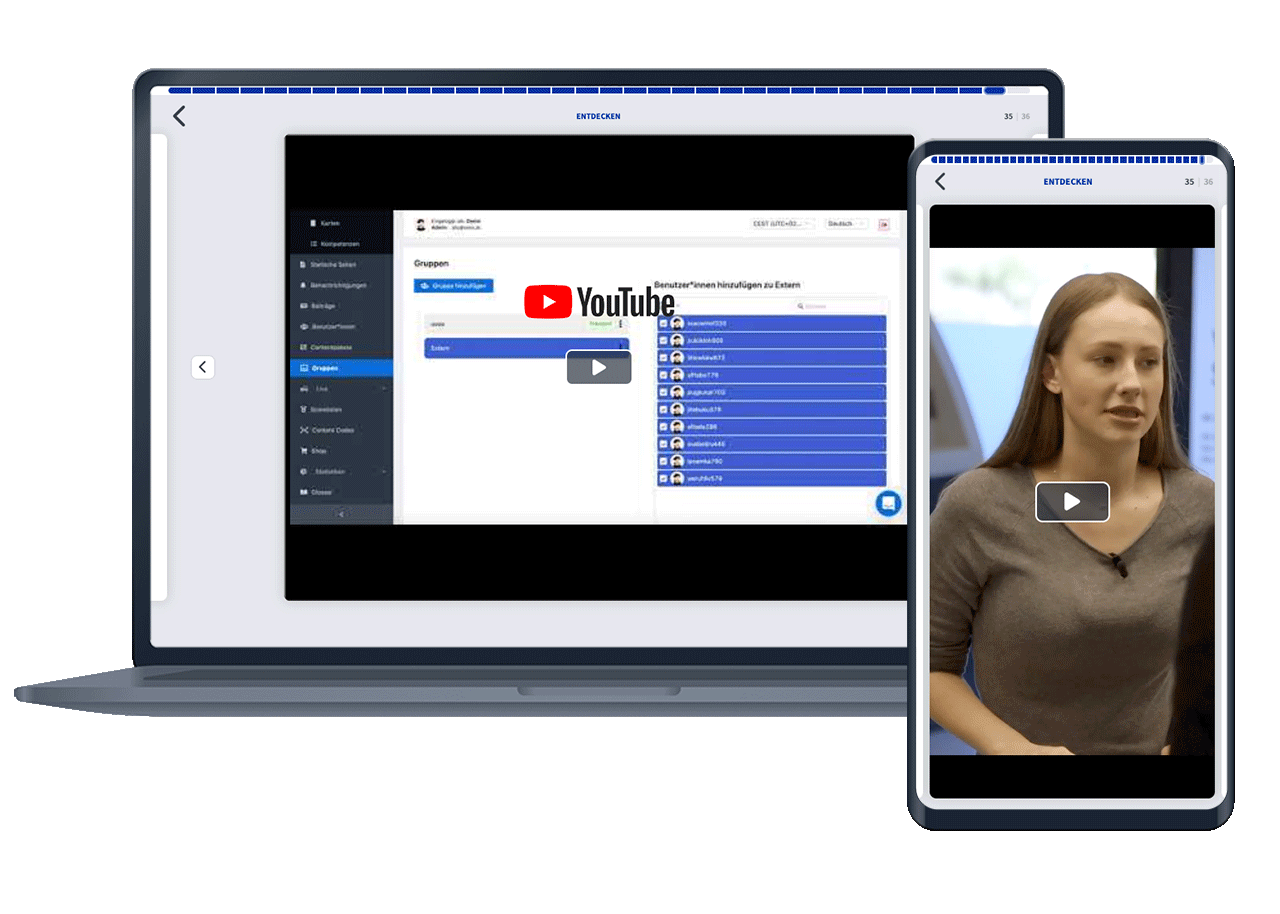This screenshot has height=914, width=1280.
Task: Play the video of the woman on the phone
Action: point(1072,502)
